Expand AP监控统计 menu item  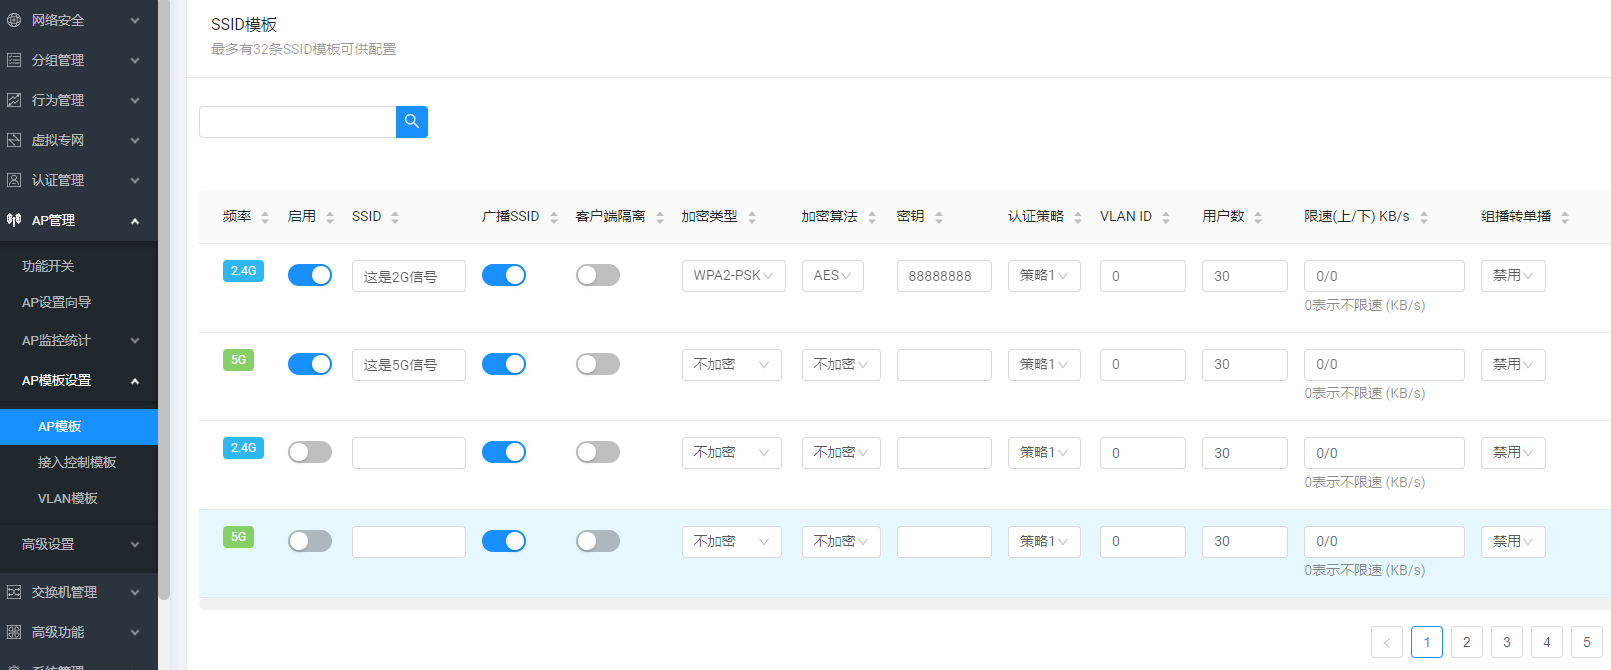(79, 340)
